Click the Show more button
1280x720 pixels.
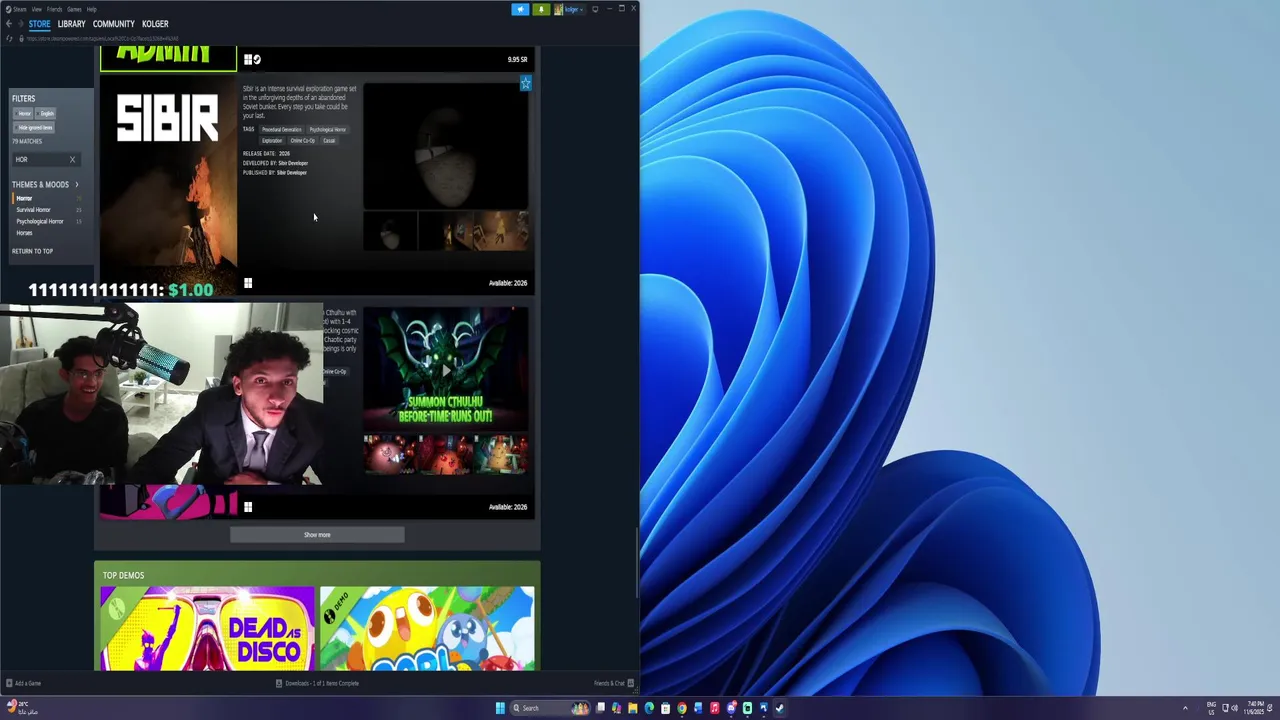pyautogui.click(x=317, y=535)
